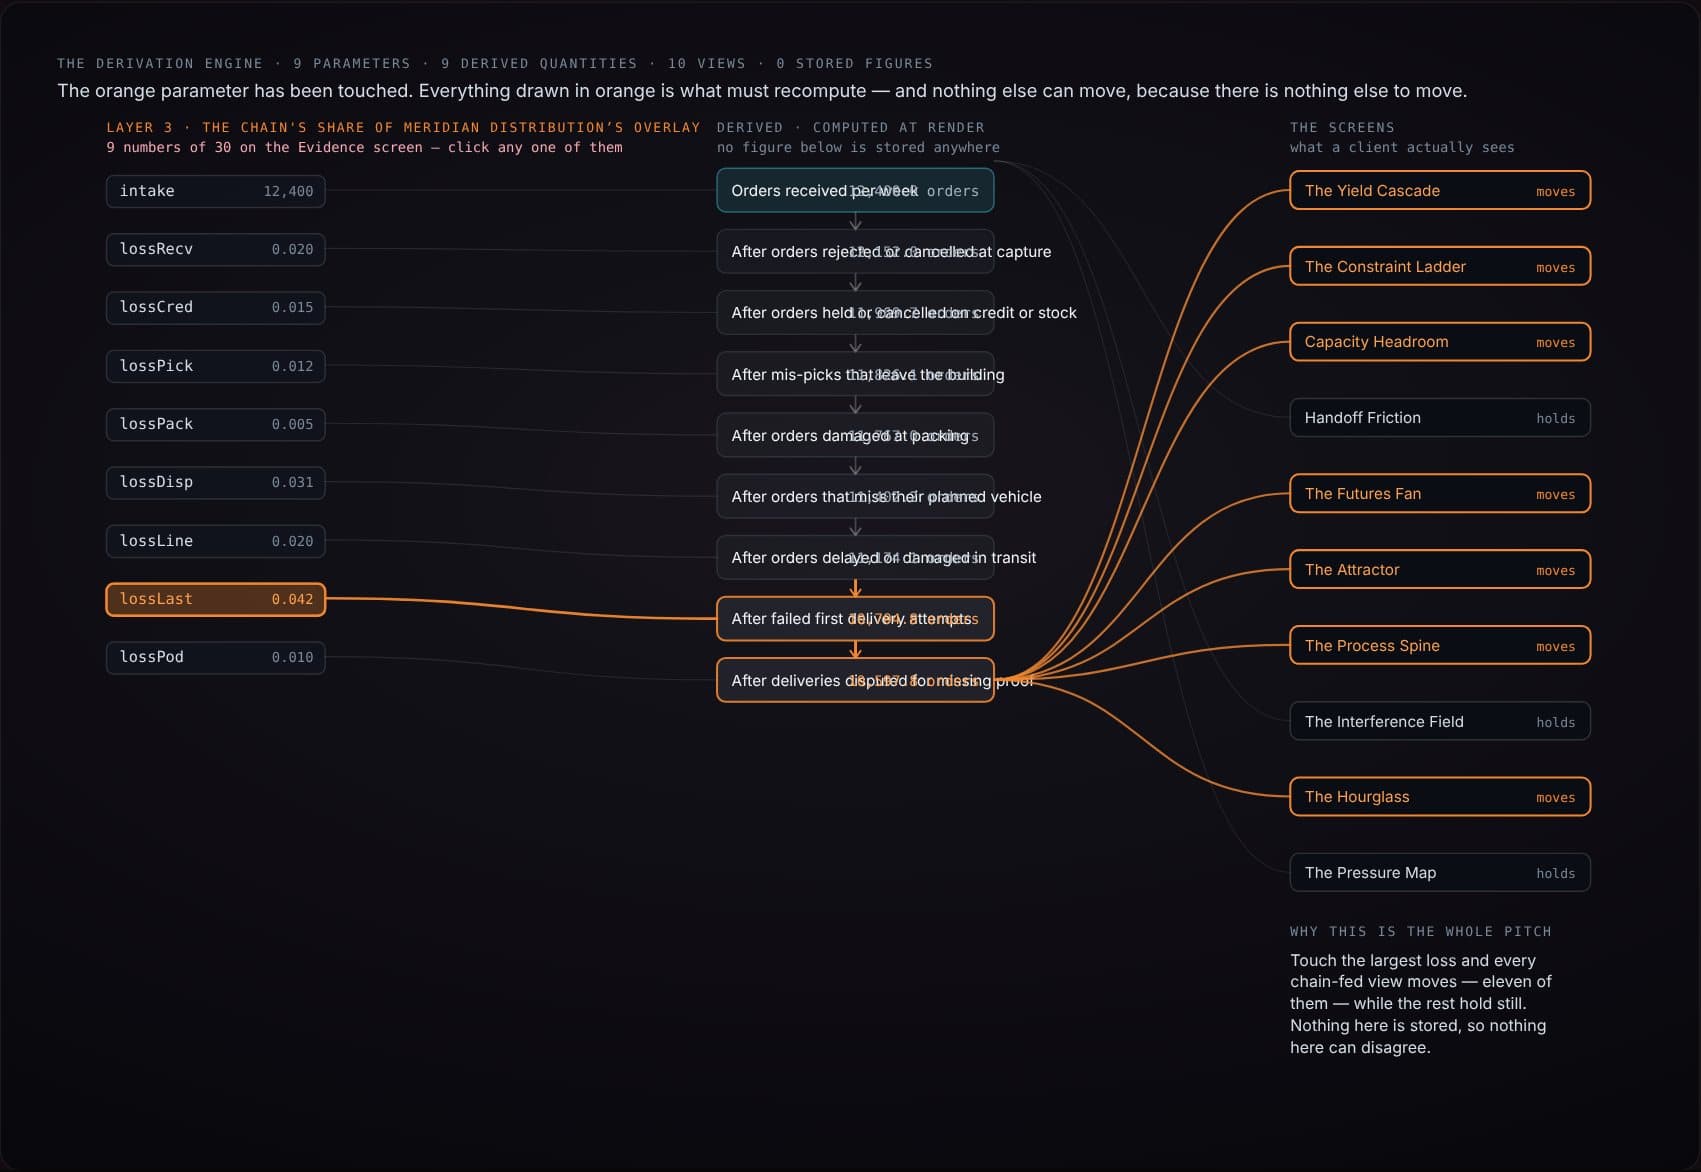Click the 'THE SCREENS' heading
This screenshot has width=1701, height=1172.
[x=1342, y=127]
